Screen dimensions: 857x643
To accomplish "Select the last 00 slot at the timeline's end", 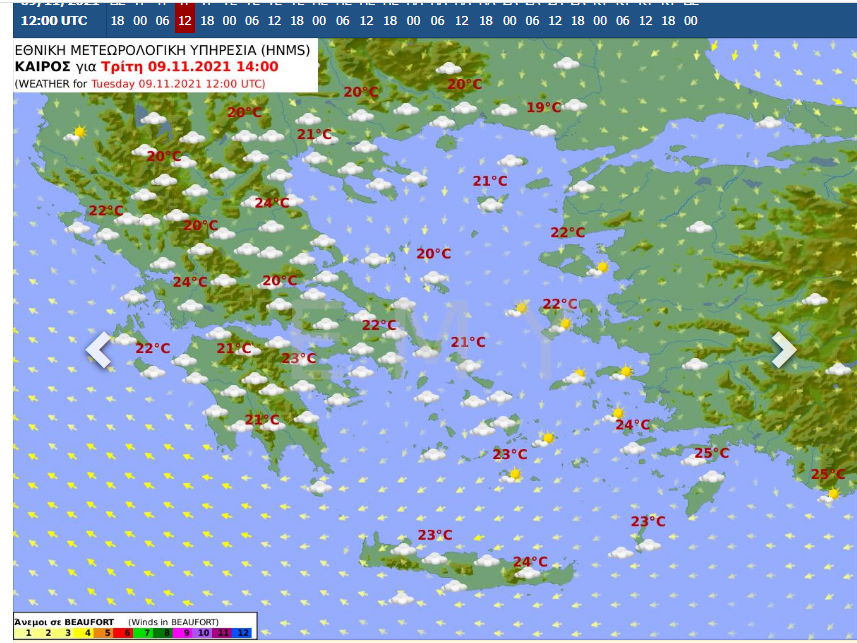I will [x=690, y=20].
